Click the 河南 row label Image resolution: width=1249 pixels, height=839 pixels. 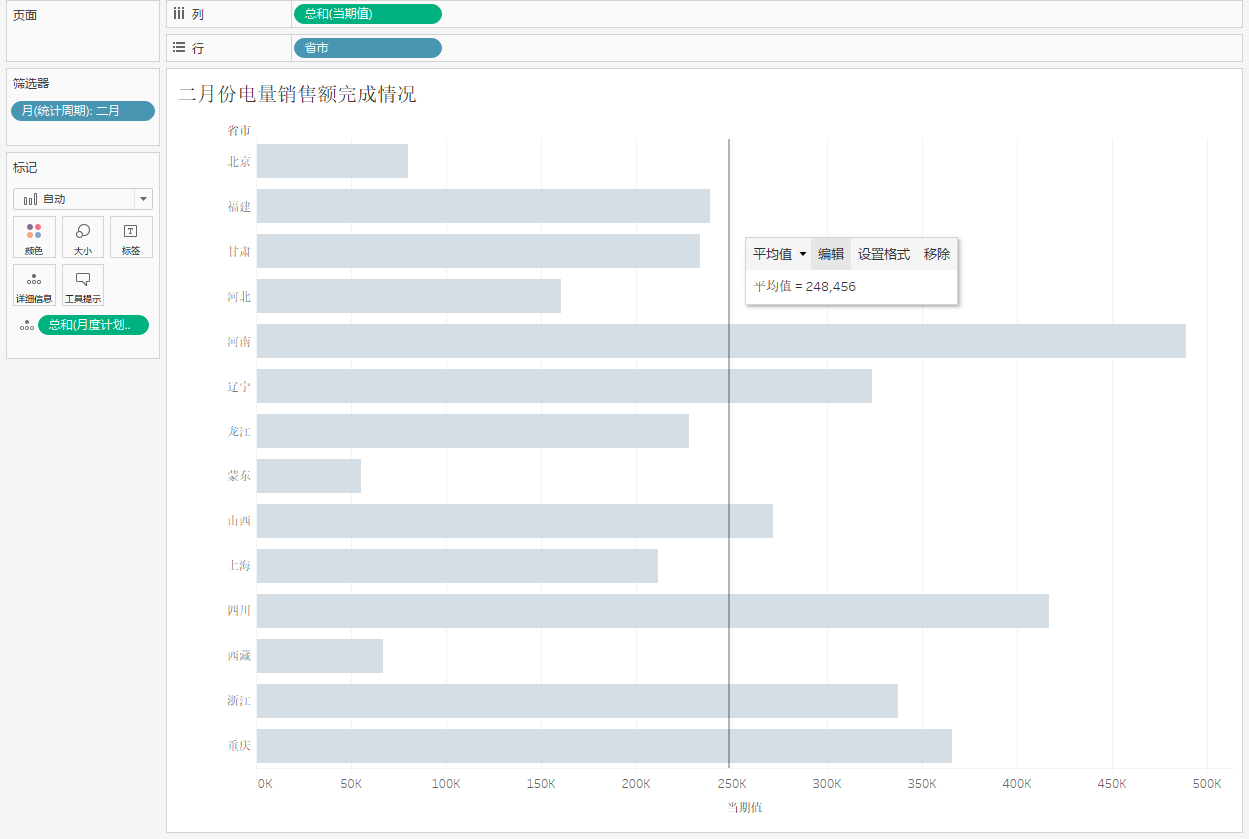pyautogui.click(x=239, y=341)
